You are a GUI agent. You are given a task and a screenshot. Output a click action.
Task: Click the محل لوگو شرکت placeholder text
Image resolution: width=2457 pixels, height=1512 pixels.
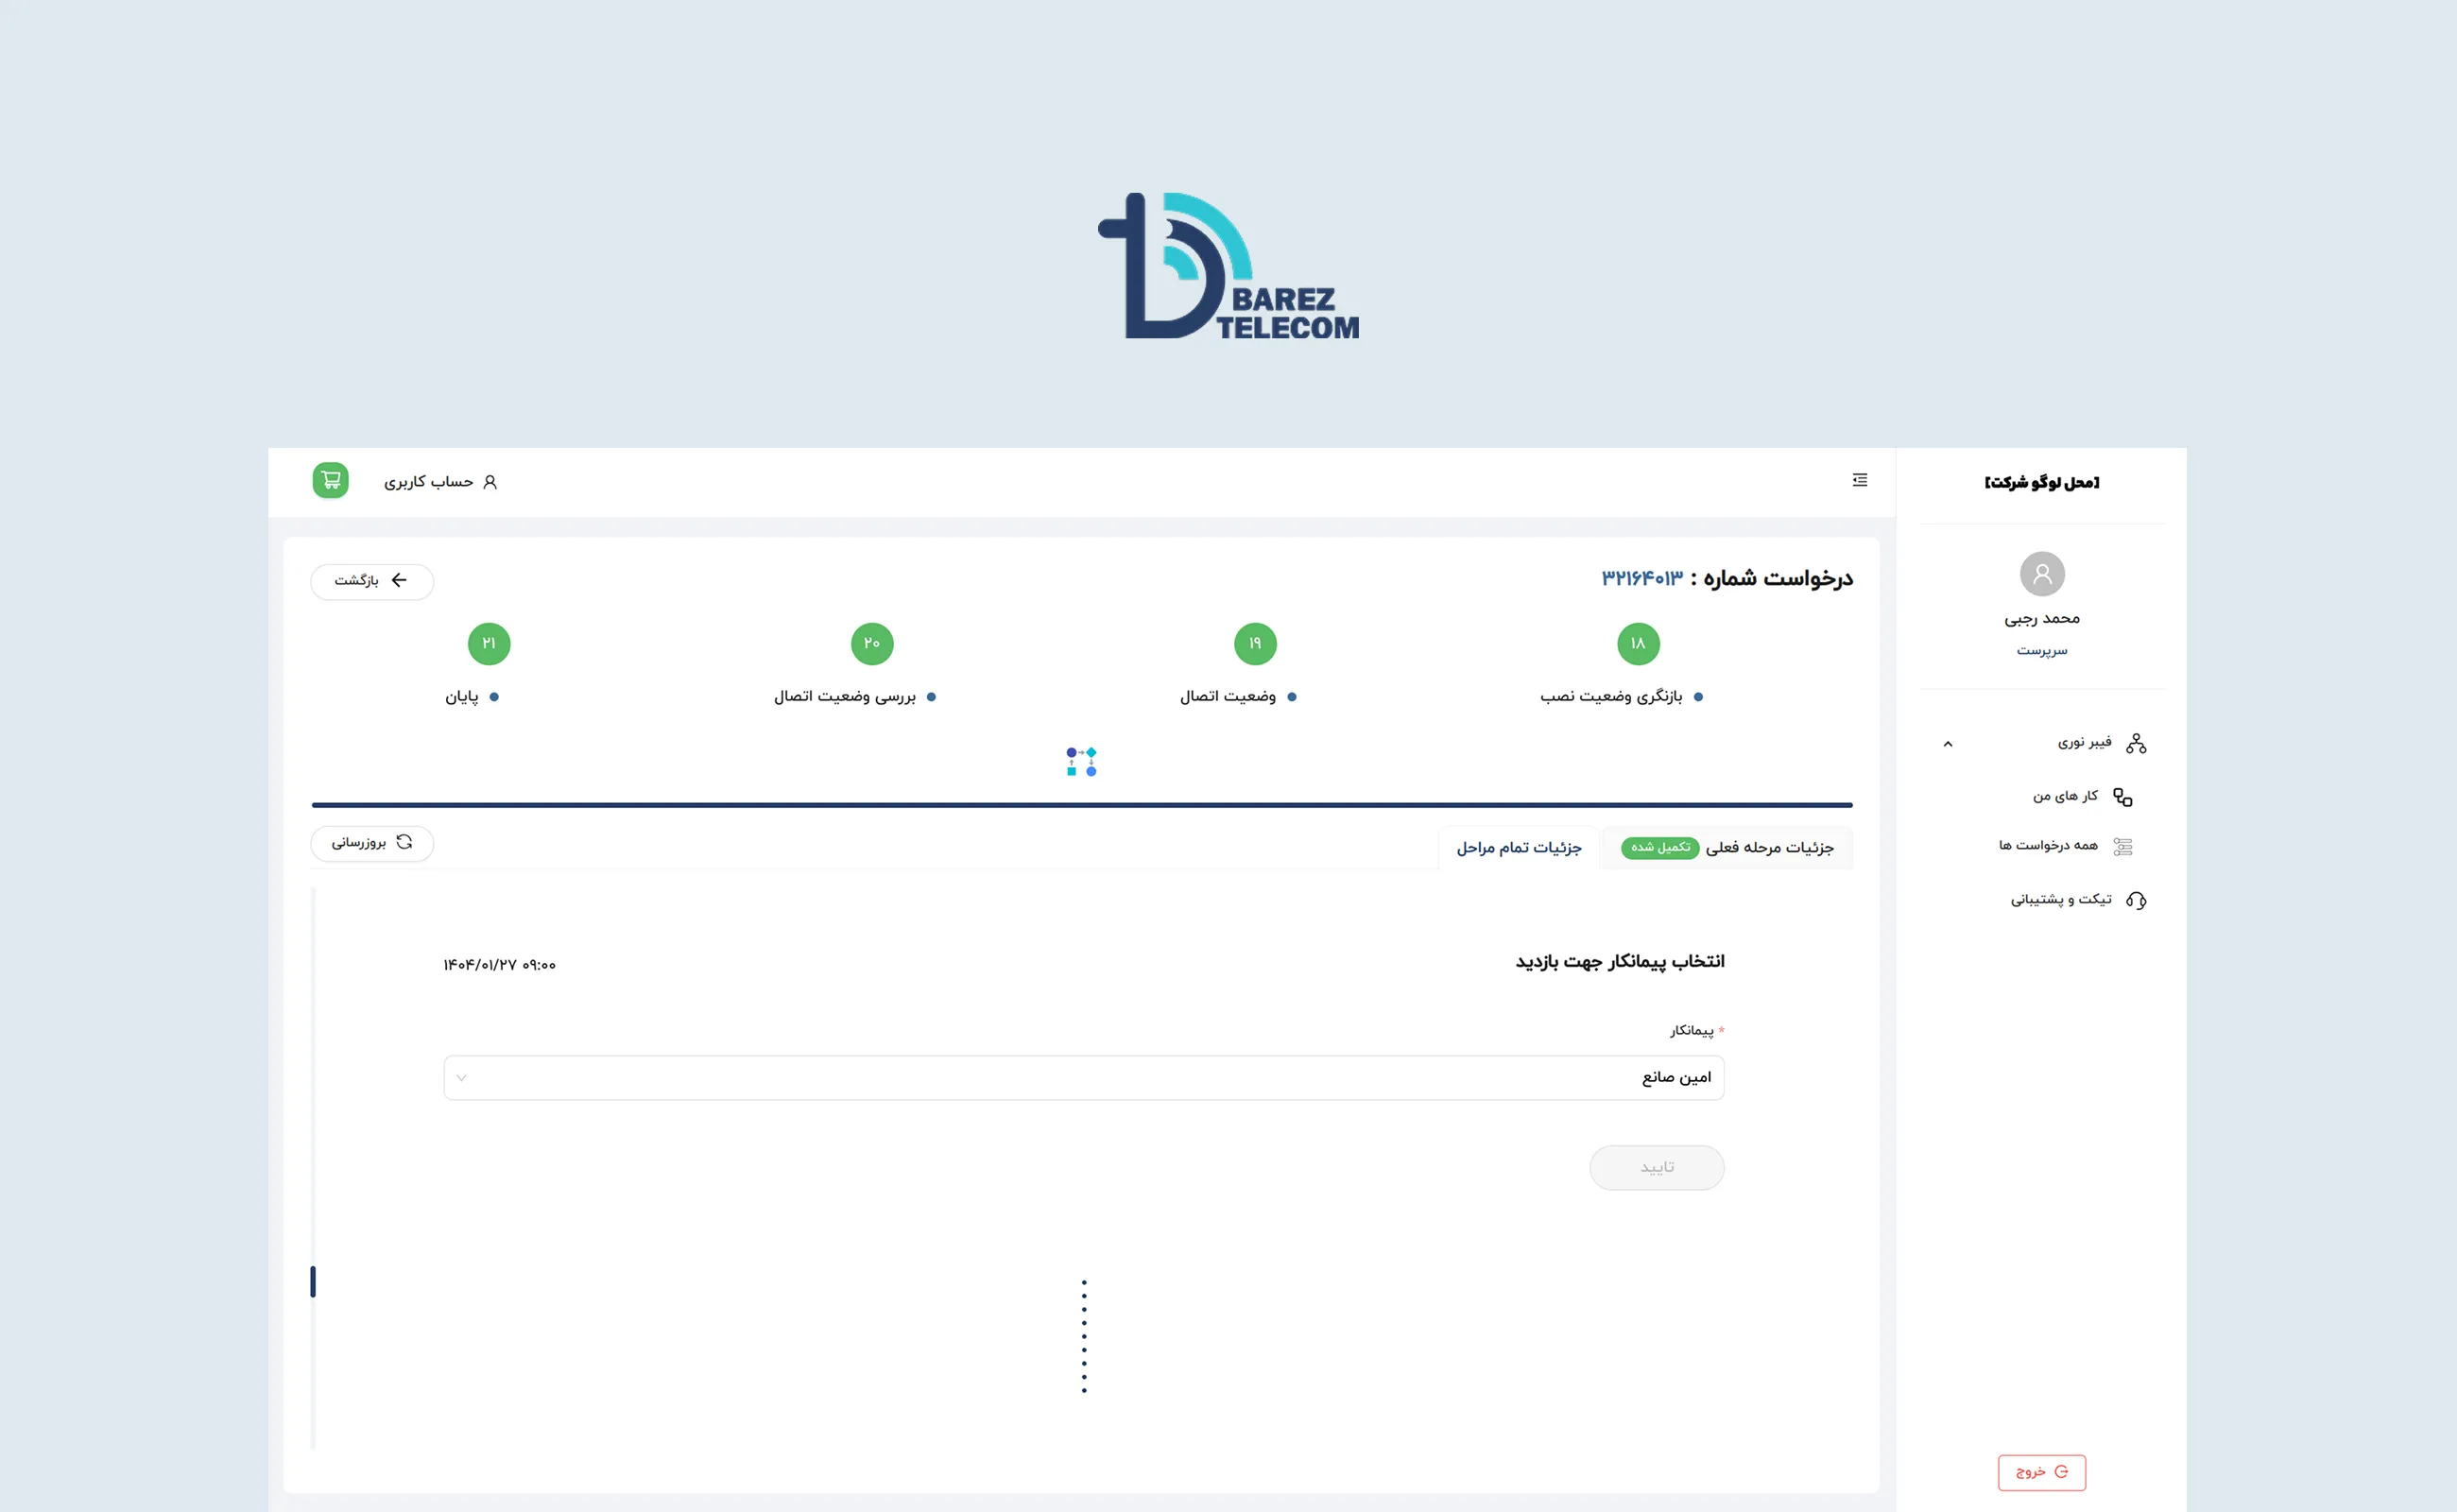(2042, 483)
